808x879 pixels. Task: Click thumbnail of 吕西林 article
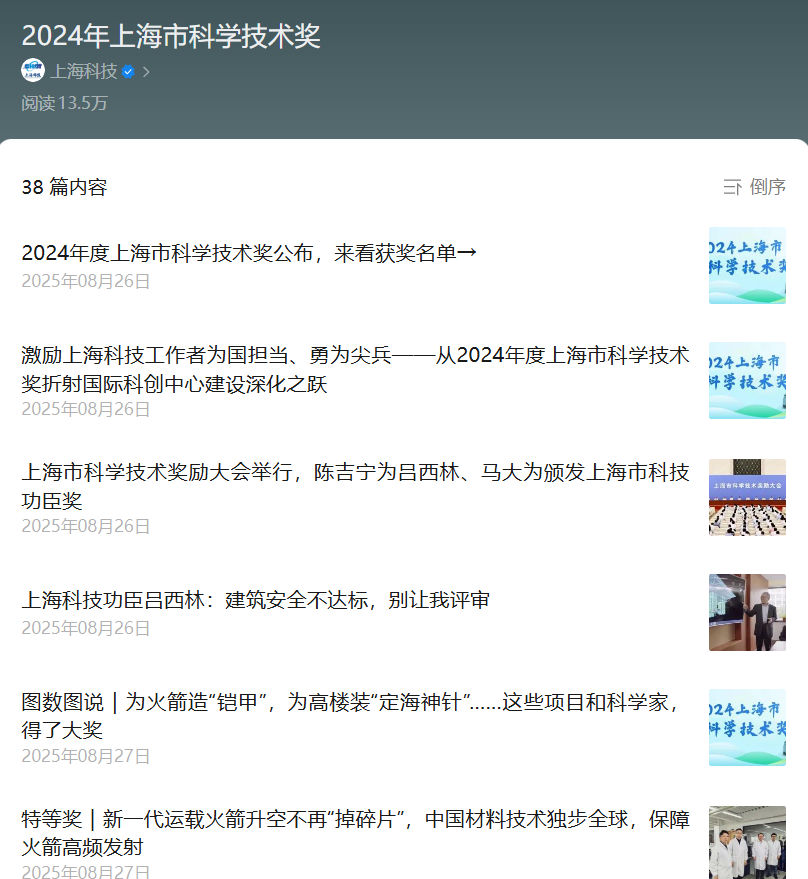tap(747, 613)
